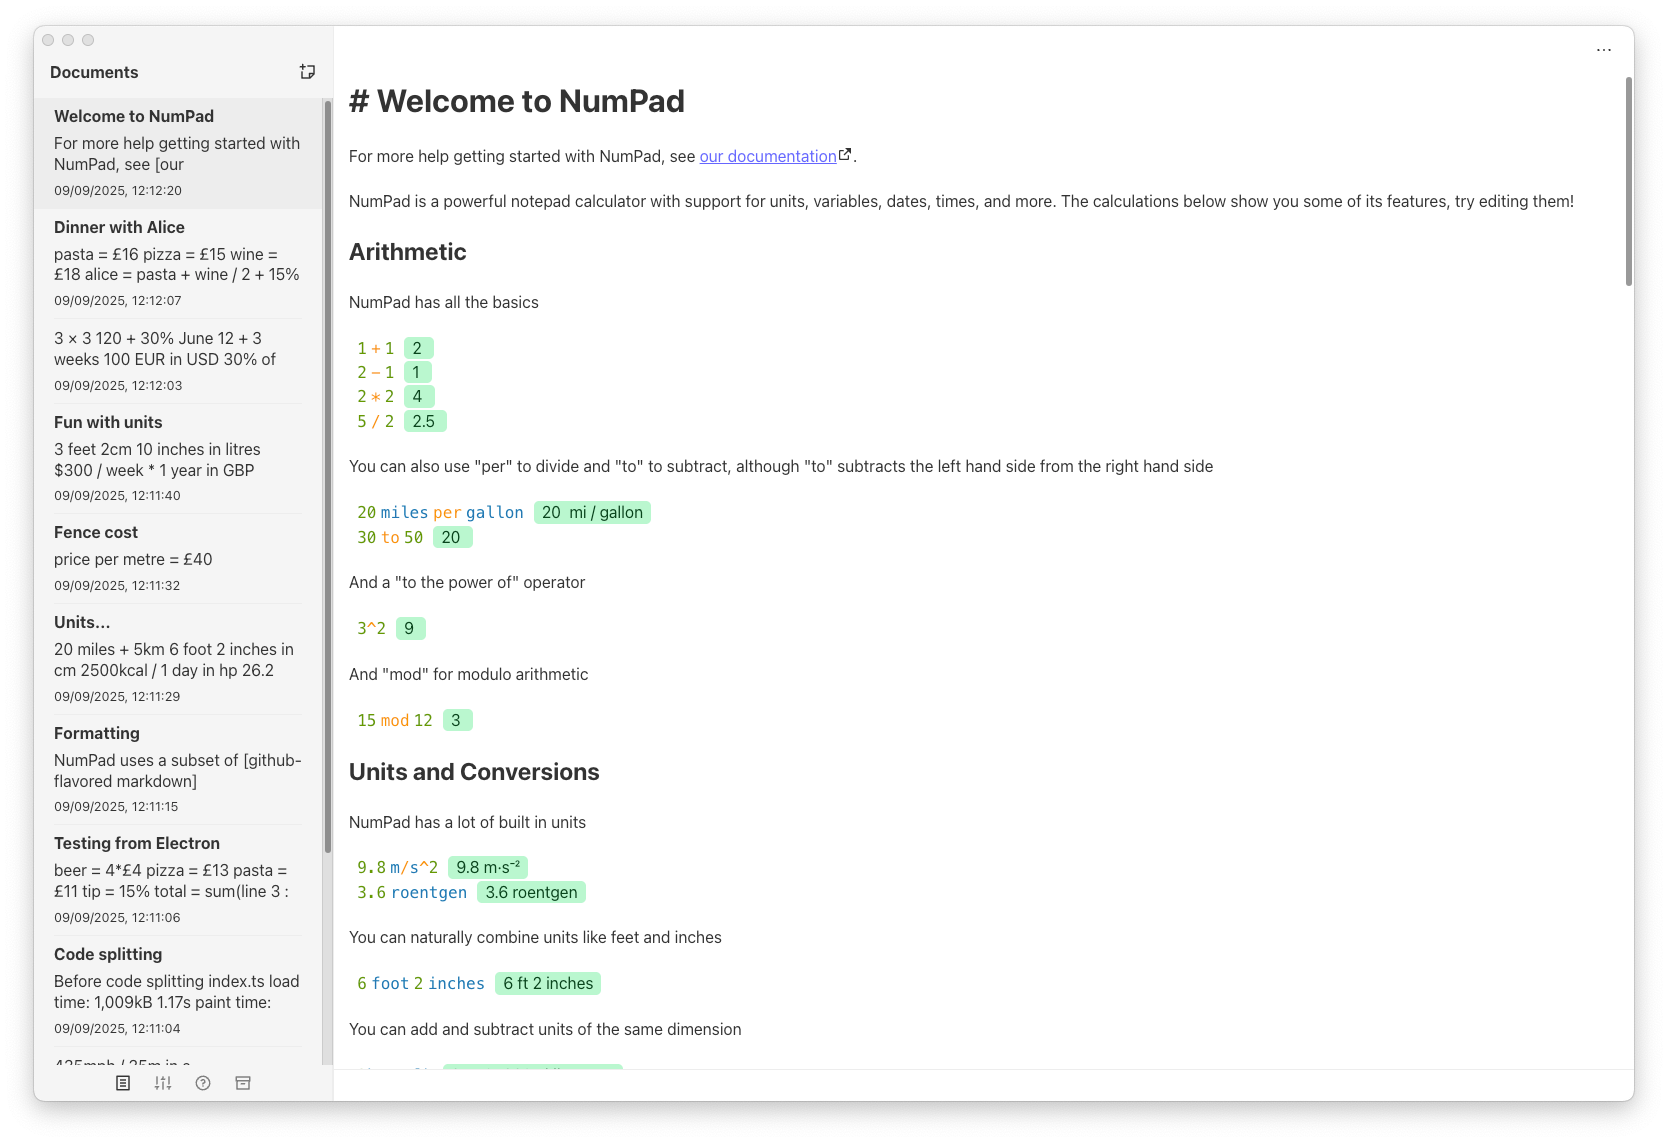The image size is (1668, 1143).
Task: Click the '6 ft 2 inches' result badge
Action: (548, 983)
